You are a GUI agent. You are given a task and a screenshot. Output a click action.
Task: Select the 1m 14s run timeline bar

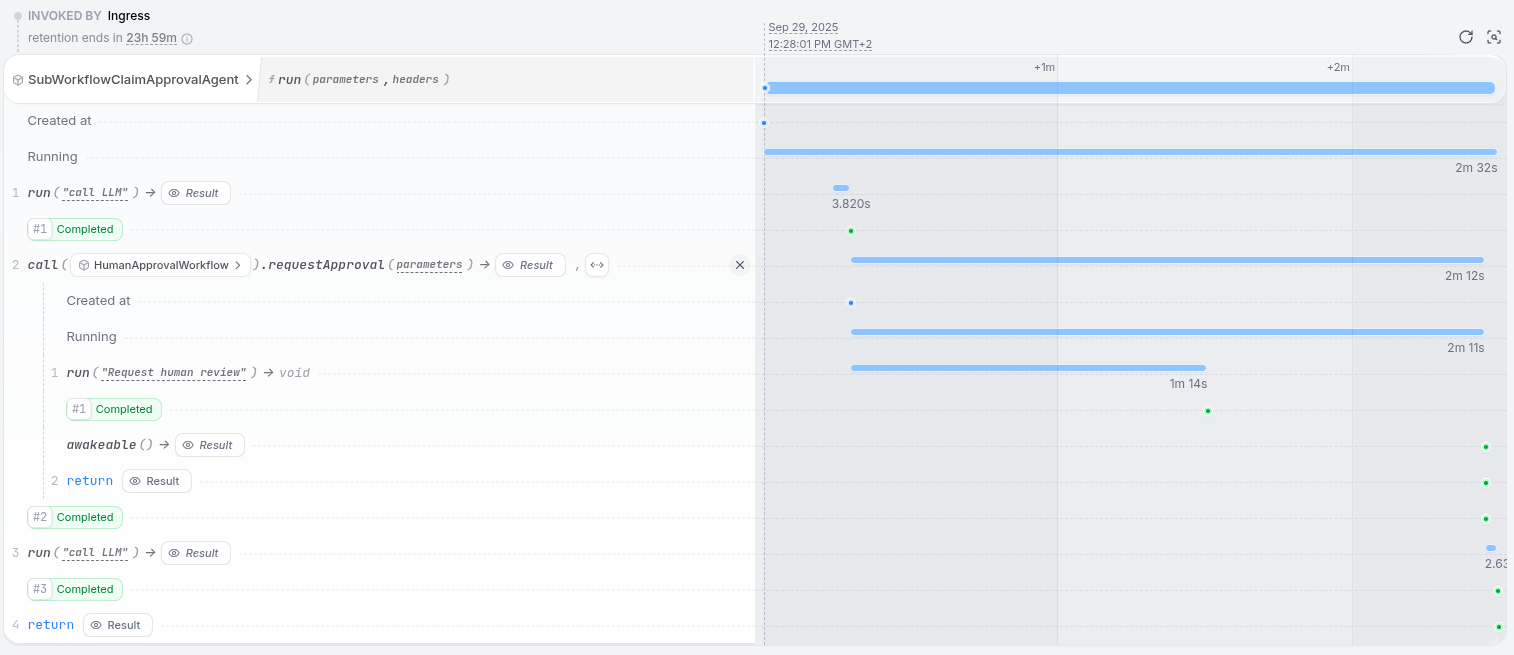1028,368
